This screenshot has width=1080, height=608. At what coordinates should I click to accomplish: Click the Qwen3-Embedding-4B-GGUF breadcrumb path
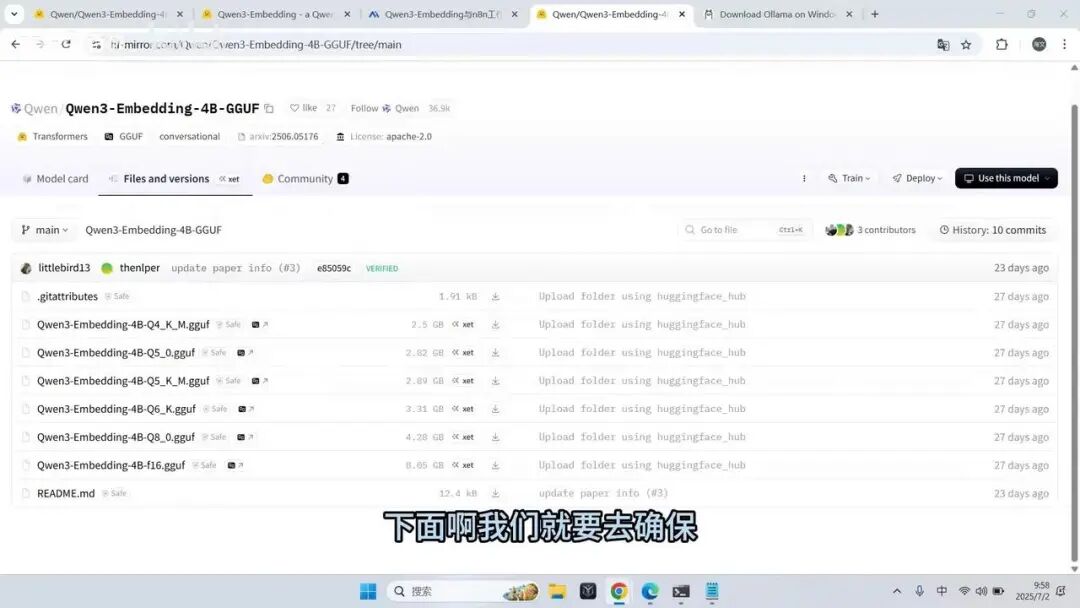154,230
